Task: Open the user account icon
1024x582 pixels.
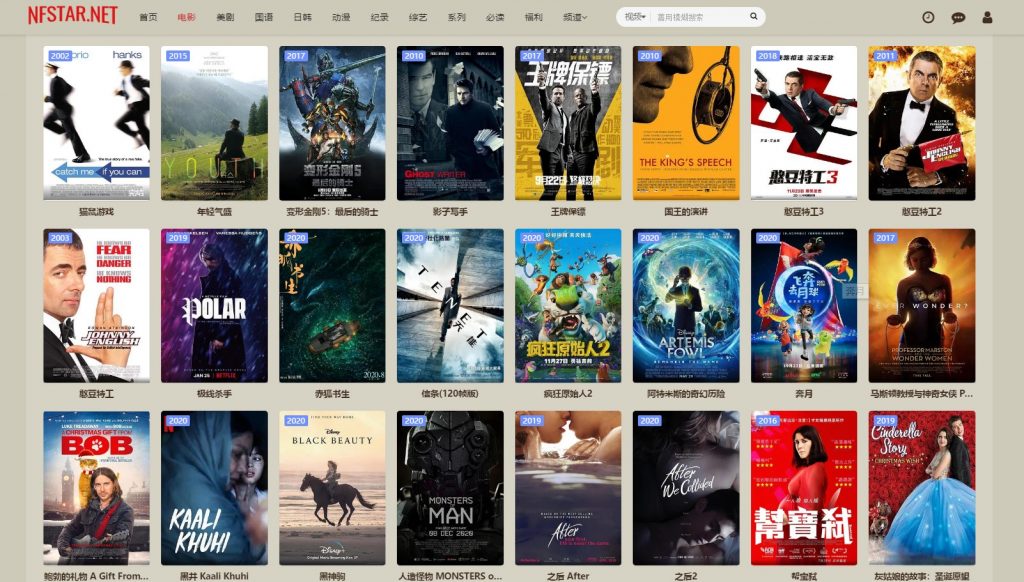Action: point(987,18)
